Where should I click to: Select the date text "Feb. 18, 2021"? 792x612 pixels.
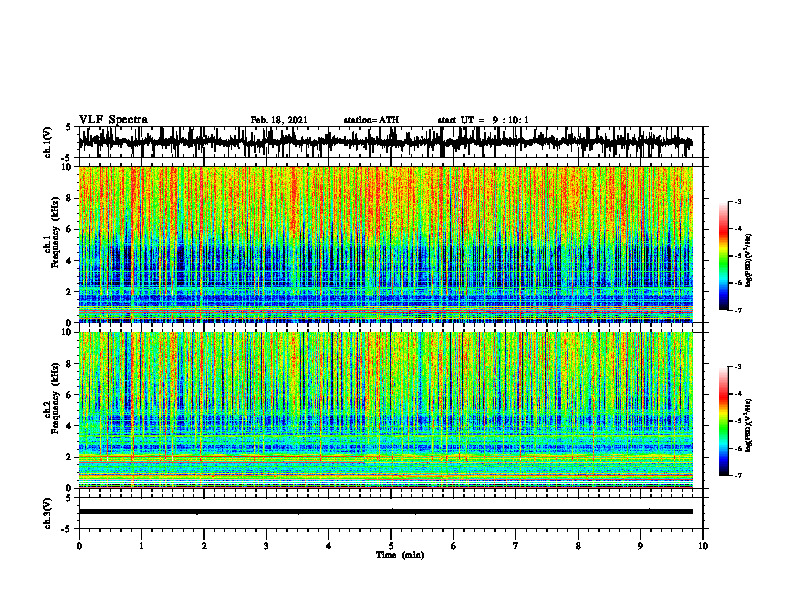[x=279, y=120]
